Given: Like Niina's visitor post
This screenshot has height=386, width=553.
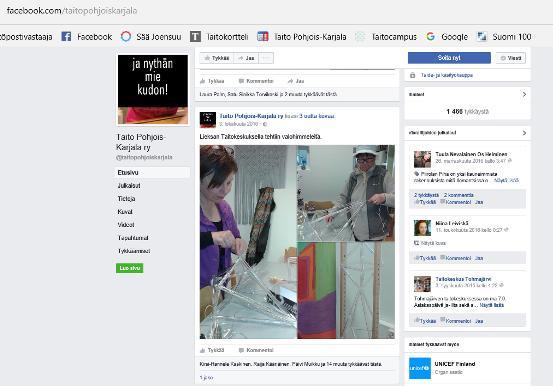Looking at the screenshot, I should (x=426, y=258).
